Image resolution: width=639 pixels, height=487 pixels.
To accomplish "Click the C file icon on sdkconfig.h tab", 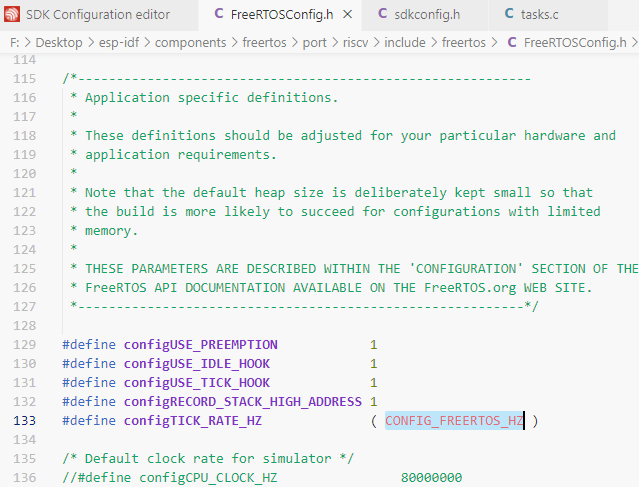I will coord(382,14).
